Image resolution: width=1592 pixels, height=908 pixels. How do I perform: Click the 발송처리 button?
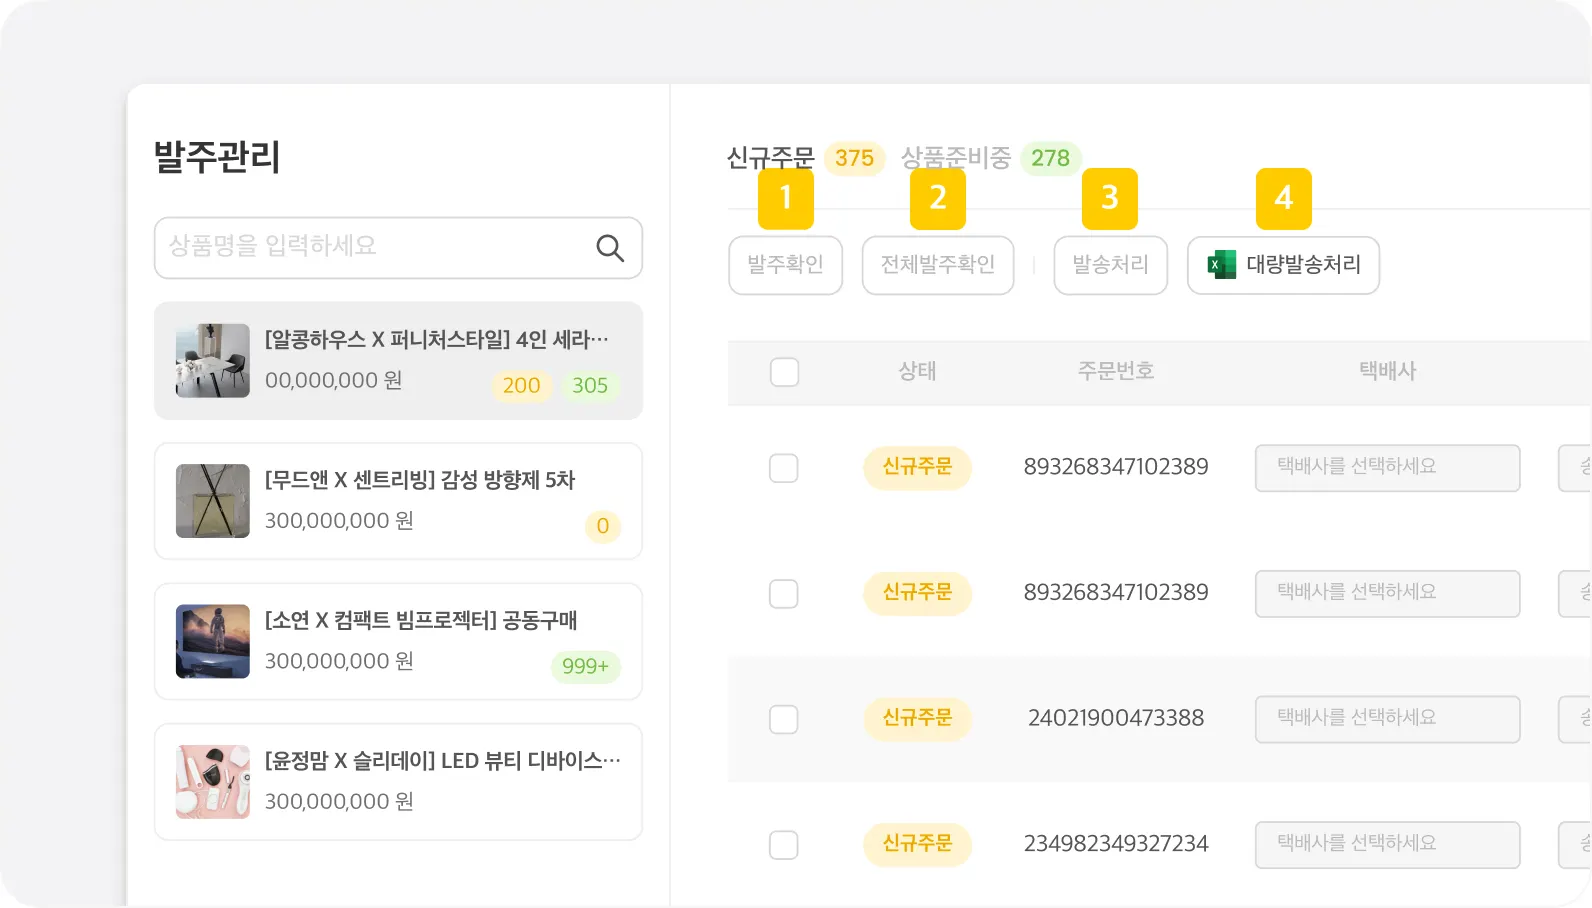(x=1110, y=265)
